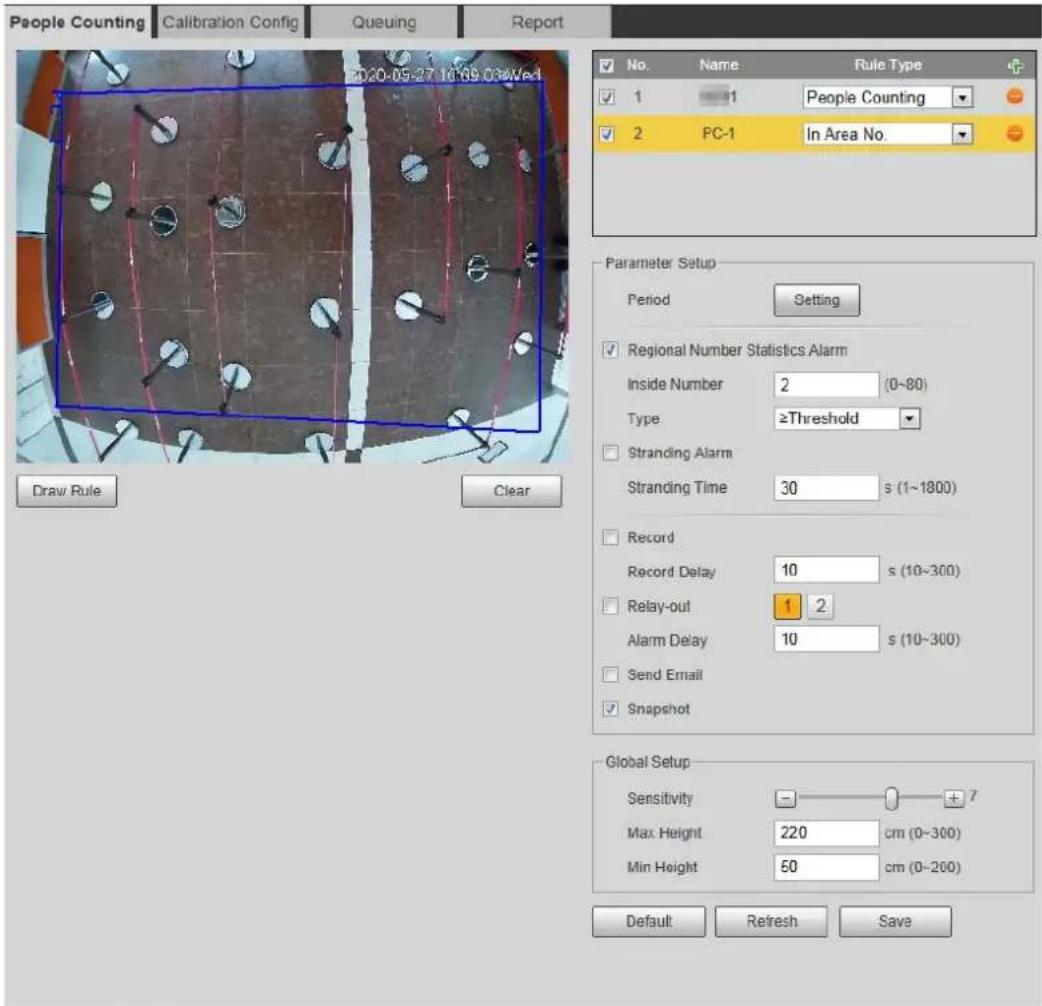This screenshot has width=1042, height=1006.
Task: Focus the Max Height field
Action: [x=826, y=833]
